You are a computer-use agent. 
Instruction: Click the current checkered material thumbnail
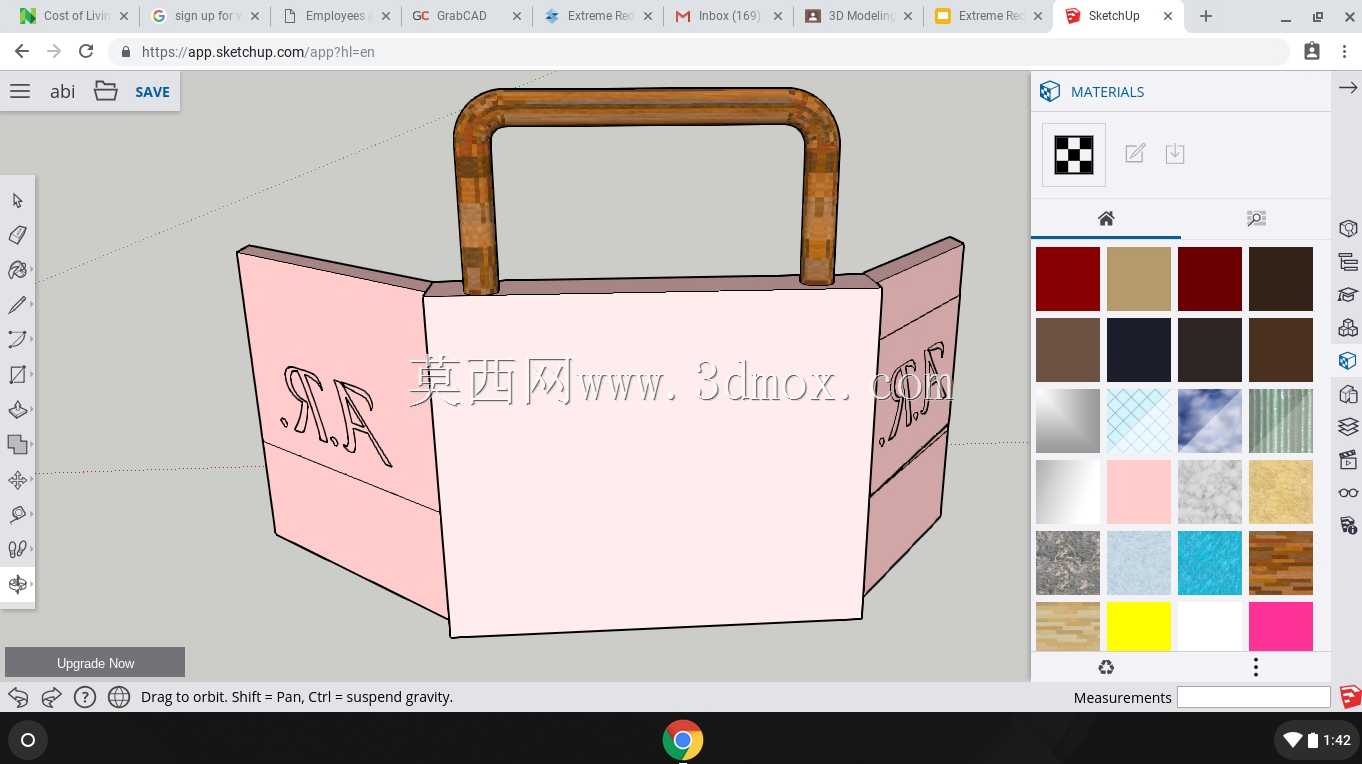tap(1074, 155)
